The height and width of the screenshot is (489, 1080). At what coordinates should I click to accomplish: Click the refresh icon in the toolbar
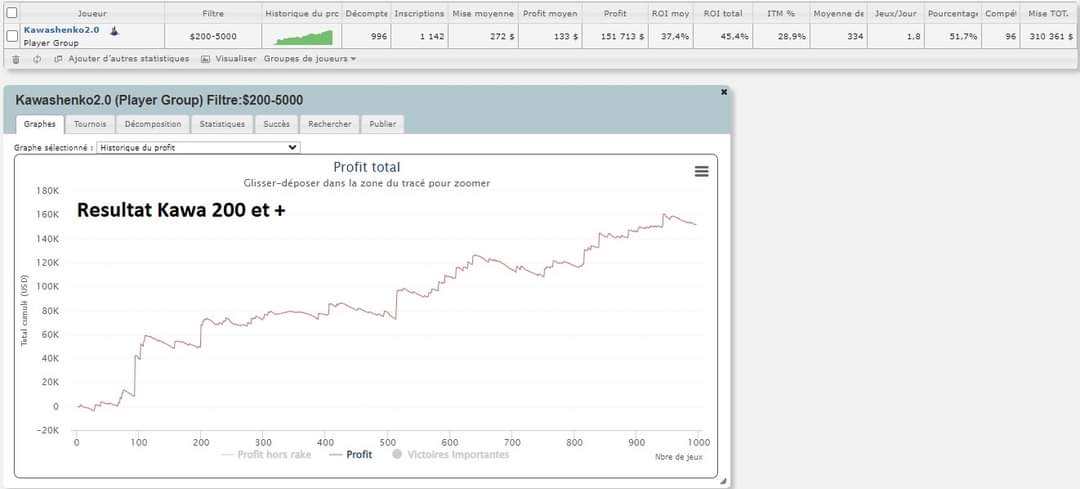click(x=37, y=59)
